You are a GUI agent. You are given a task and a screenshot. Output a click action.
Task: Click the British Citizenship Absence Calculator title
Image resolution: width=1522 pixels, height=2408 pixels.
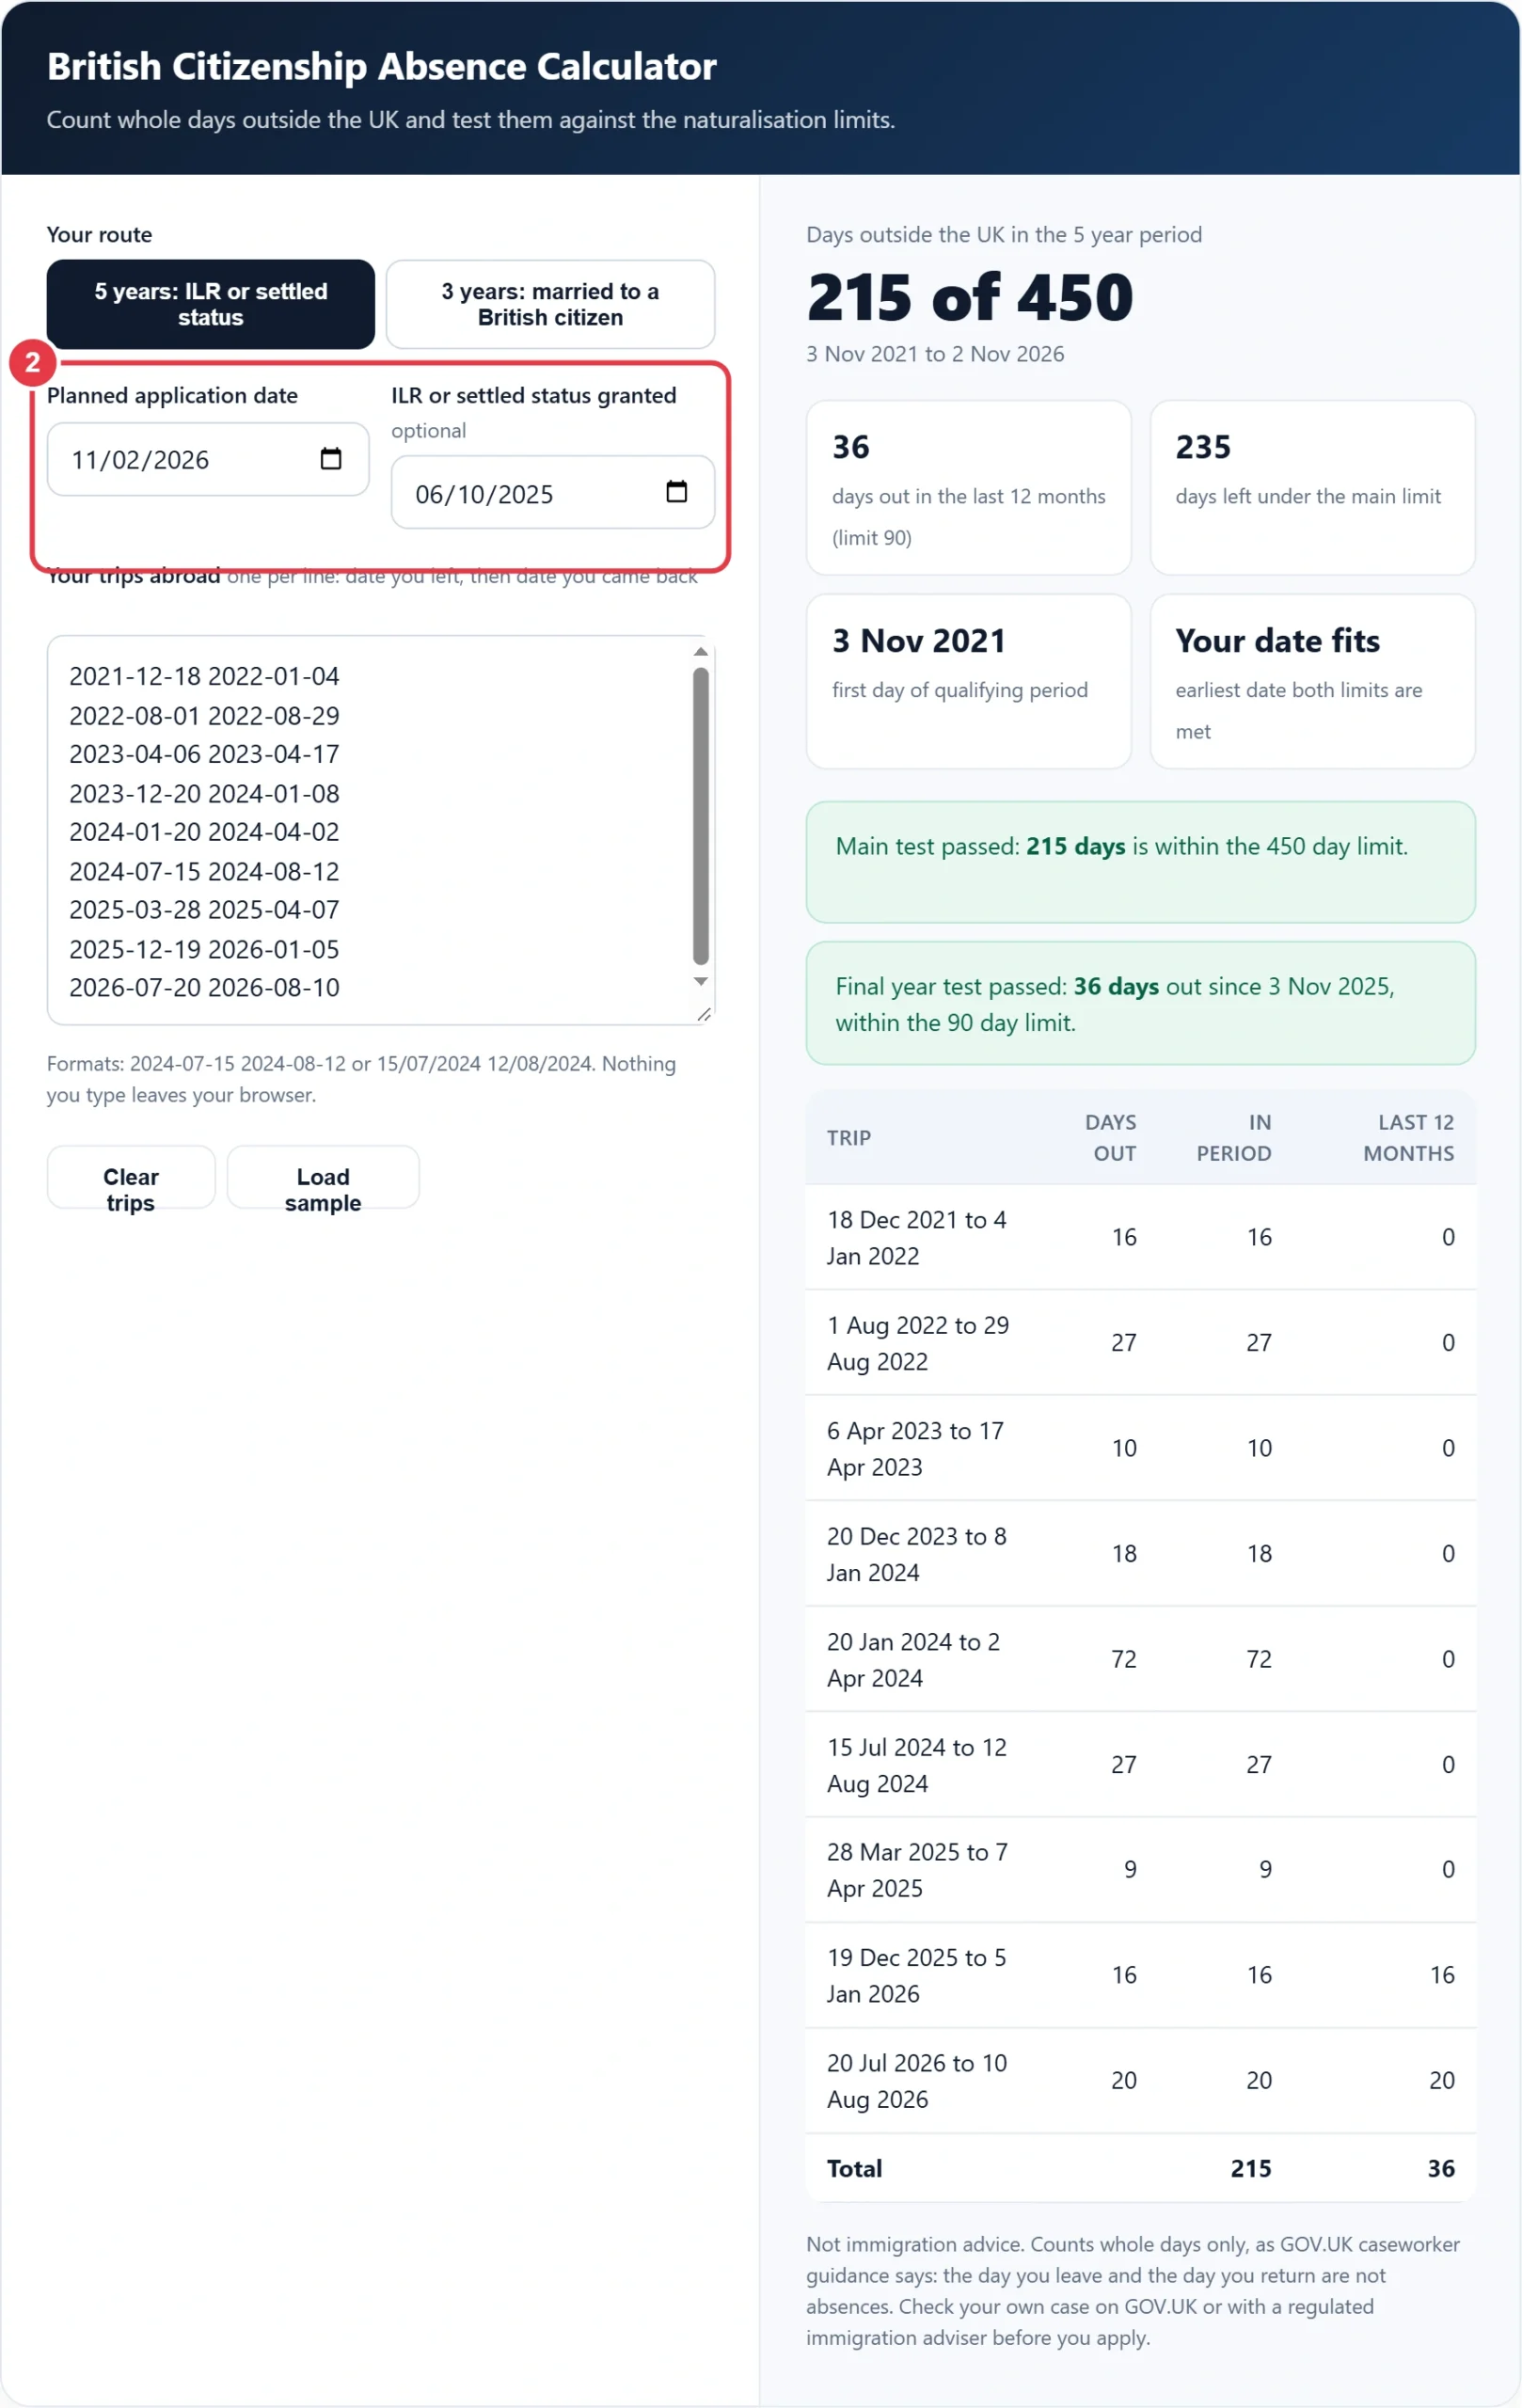click(381, 67)
